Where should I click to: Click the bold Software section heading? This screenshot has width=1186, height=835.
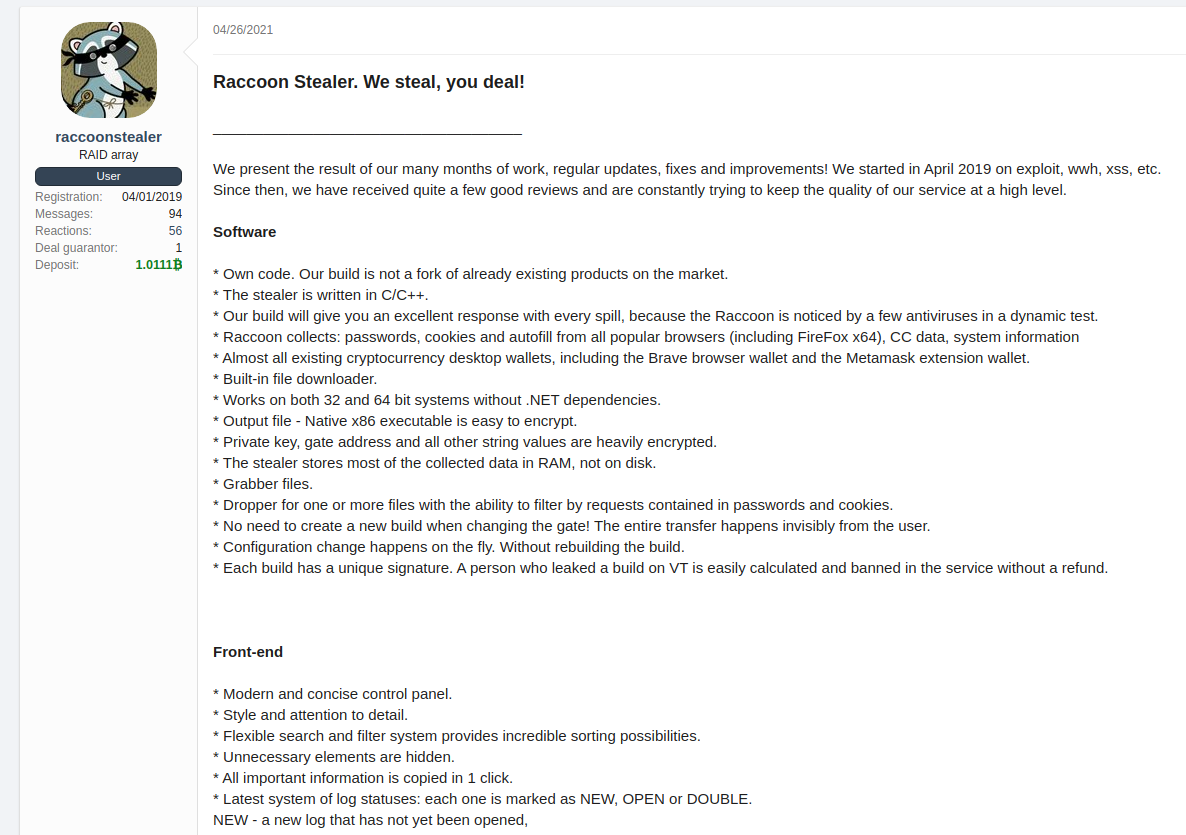tap(244, 232)
